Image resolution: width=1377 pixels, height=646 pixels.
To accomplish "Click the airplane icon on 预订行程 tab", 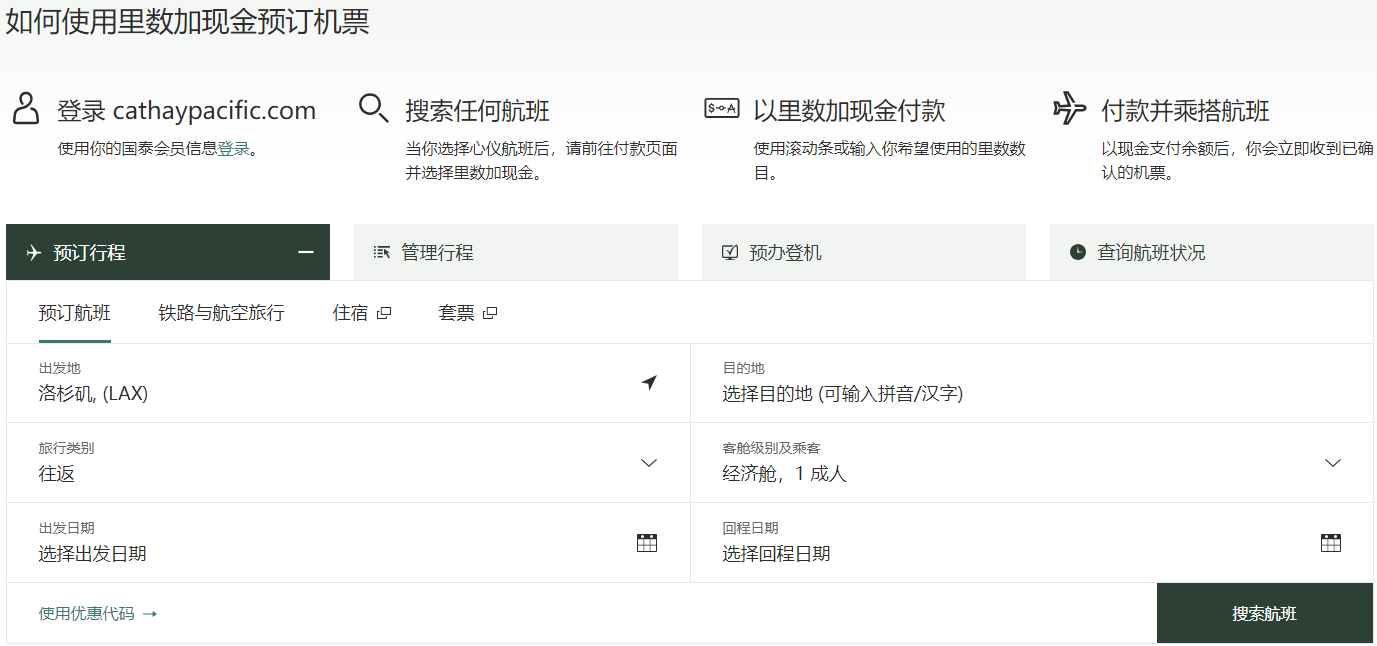I will (x=34, y=253).
